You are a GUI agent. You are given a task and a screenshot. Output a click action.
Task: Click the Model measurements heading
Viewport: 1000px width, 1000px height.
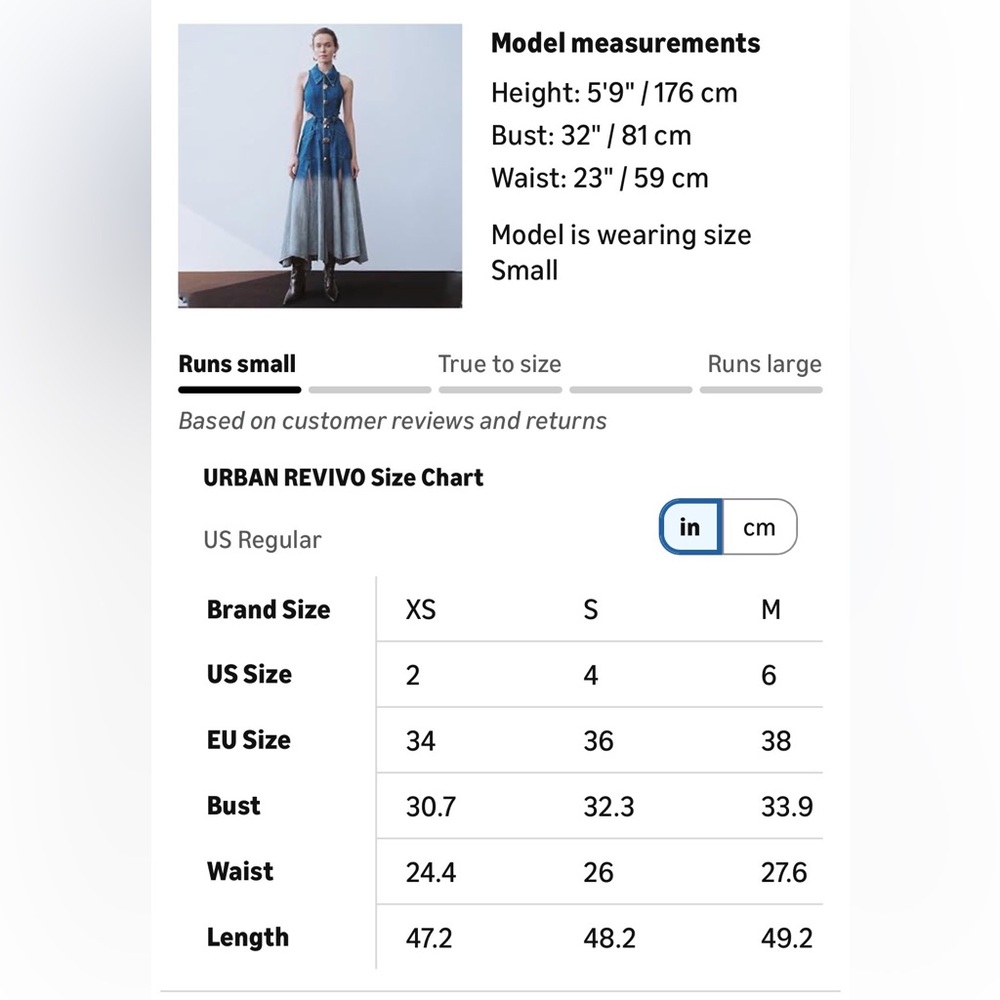(625, 43)
